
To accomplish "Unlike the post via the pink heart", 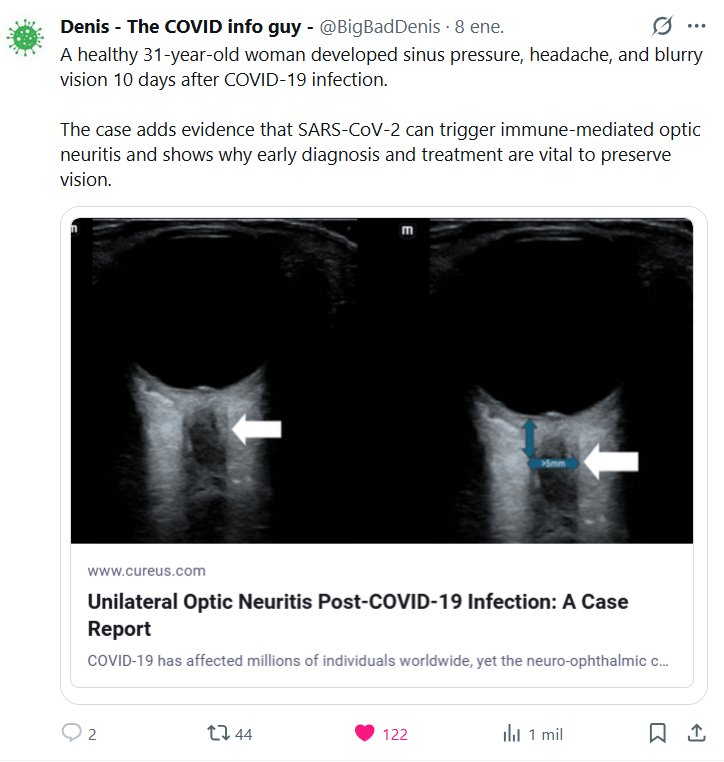I will 365,733.
